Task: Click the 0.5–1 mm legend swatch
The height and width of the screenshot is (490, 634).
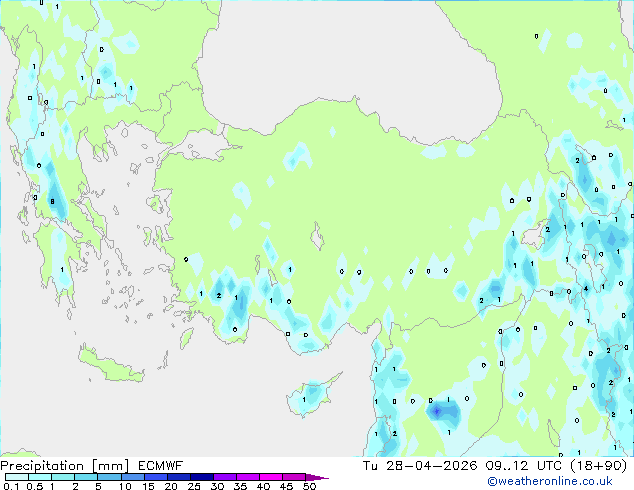Action: [40, 477]
